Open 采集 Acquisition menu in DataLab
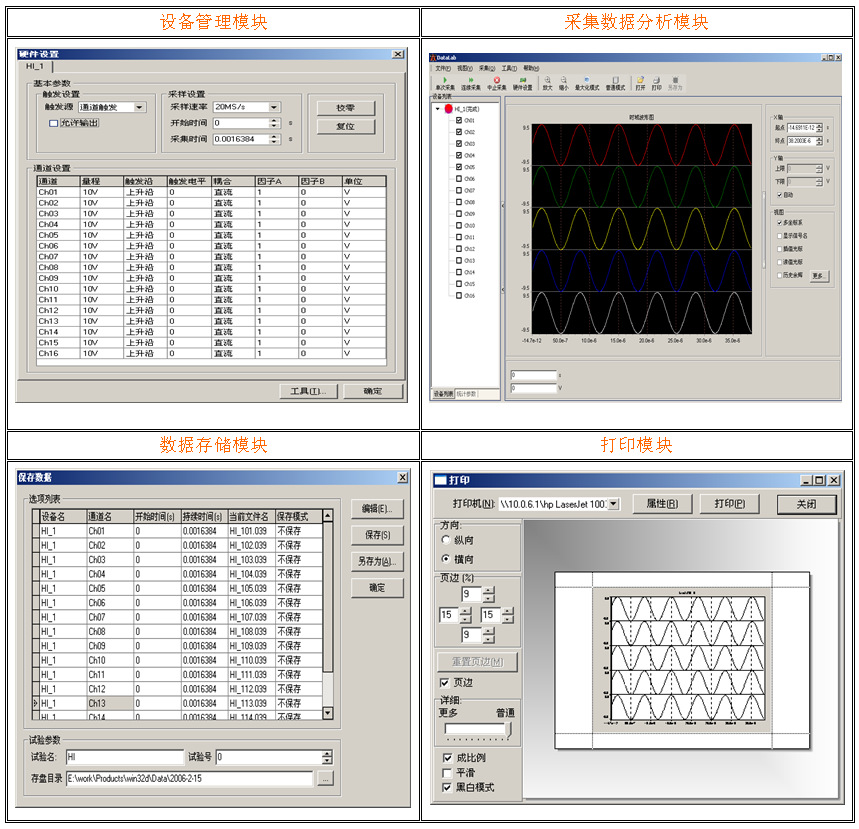Image resolution: width=859 pixels, height=829 pixels. pos(486,68)
